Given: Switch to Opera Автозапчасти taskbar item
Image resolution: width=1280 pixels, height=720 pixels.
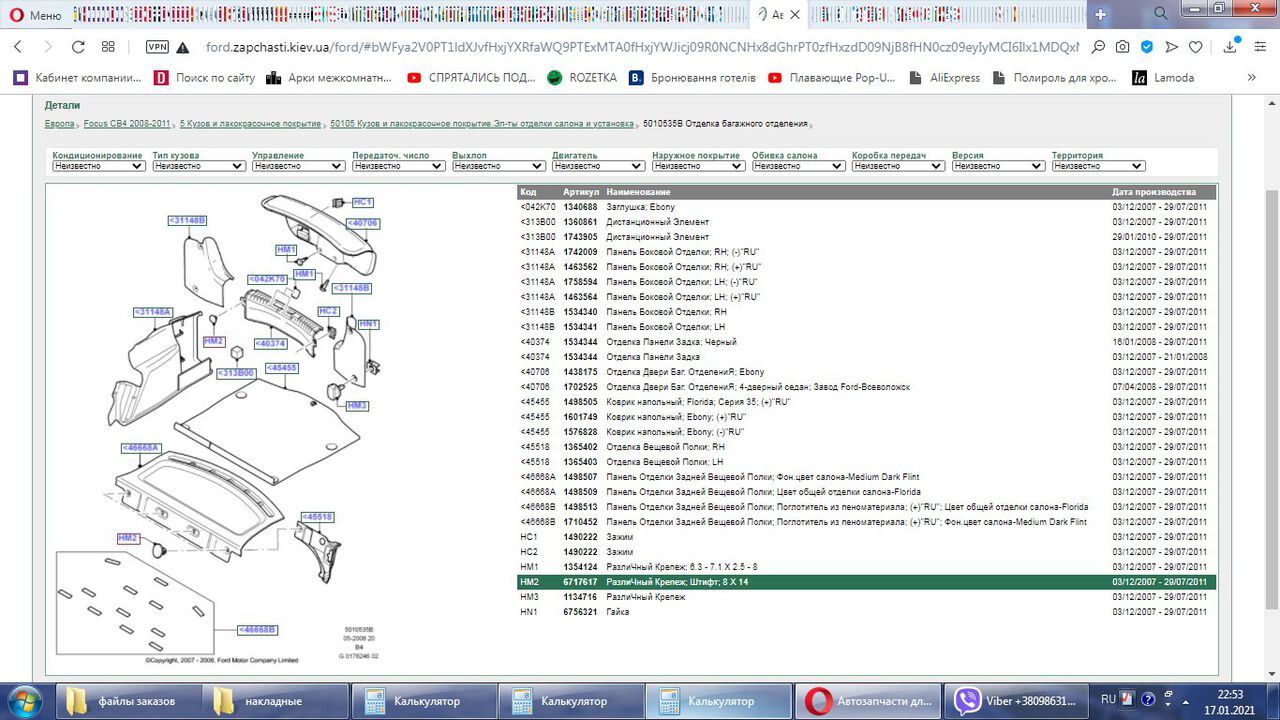Looking at the screenshot, I should [x=868, y=701].
